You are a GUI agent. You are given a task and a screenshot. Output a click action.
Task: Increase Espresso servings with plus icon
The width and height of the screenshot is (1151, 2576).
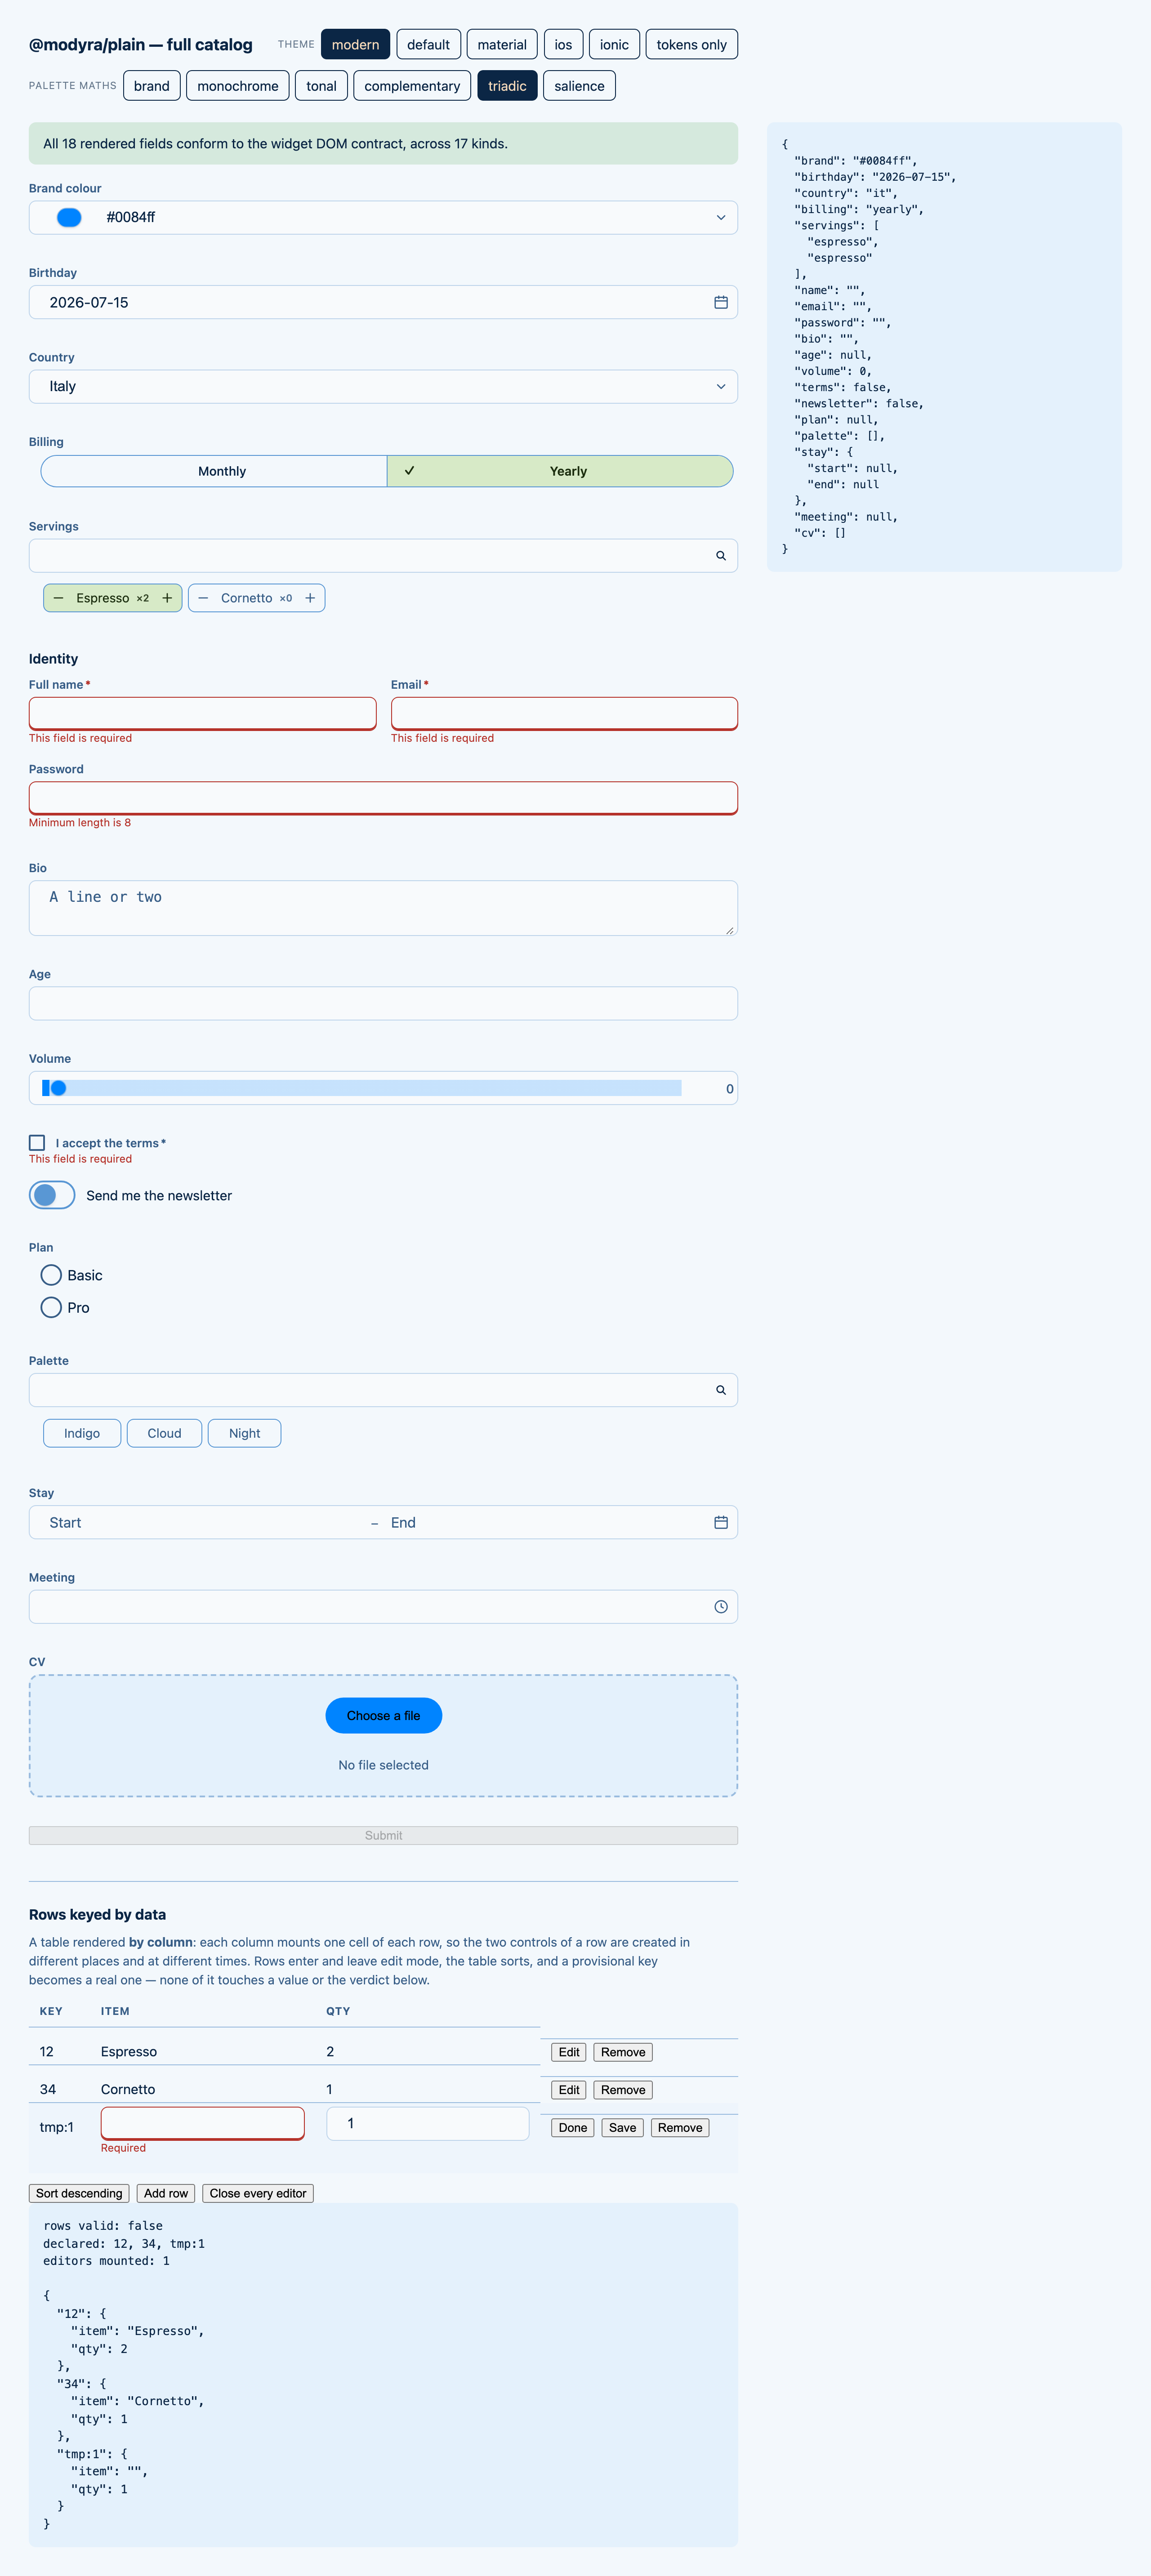click(x=167, y=598)
